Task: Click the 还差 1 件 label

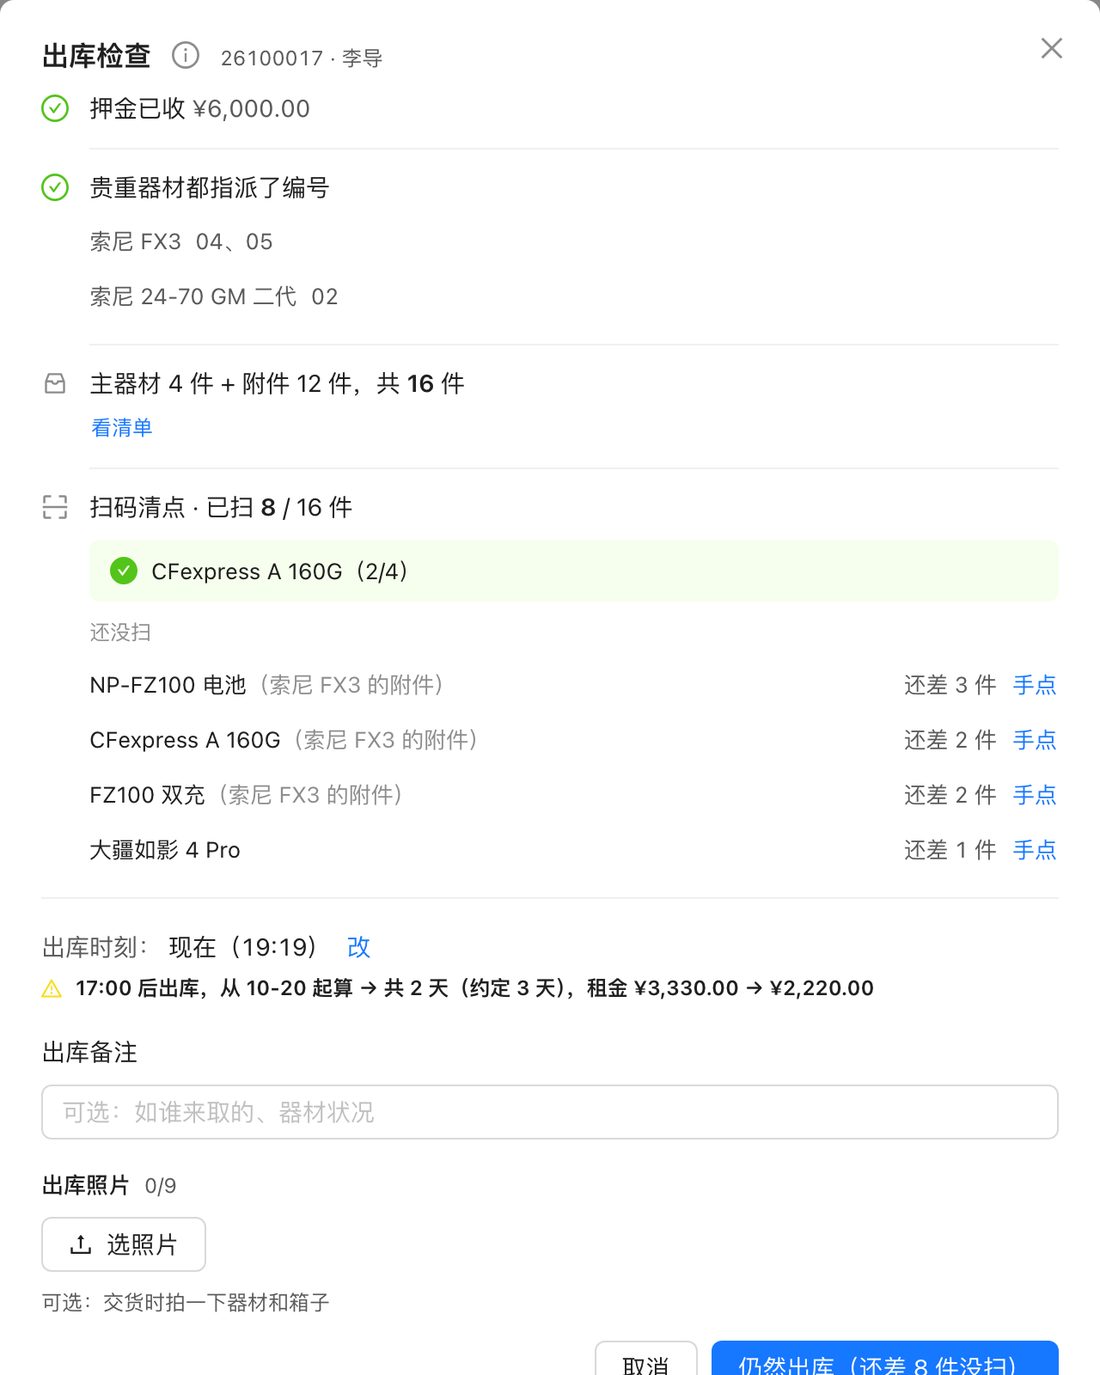Action: click(x=950, y=850)
